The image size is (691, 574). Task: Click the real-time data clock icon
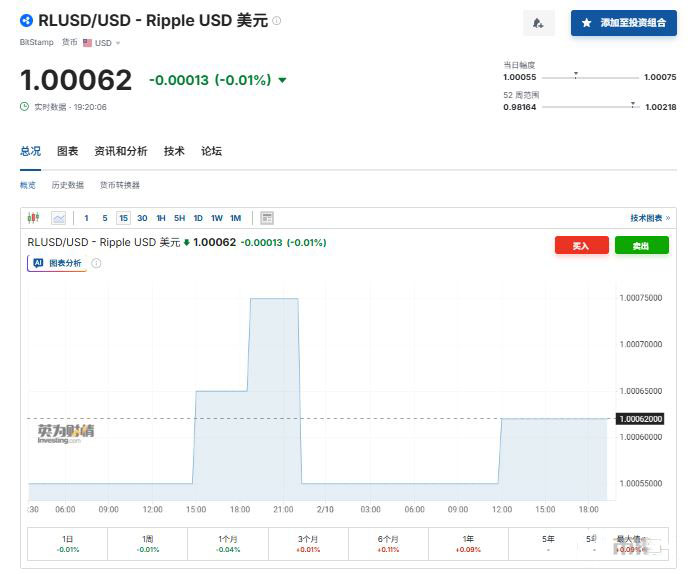pos(24,107)
